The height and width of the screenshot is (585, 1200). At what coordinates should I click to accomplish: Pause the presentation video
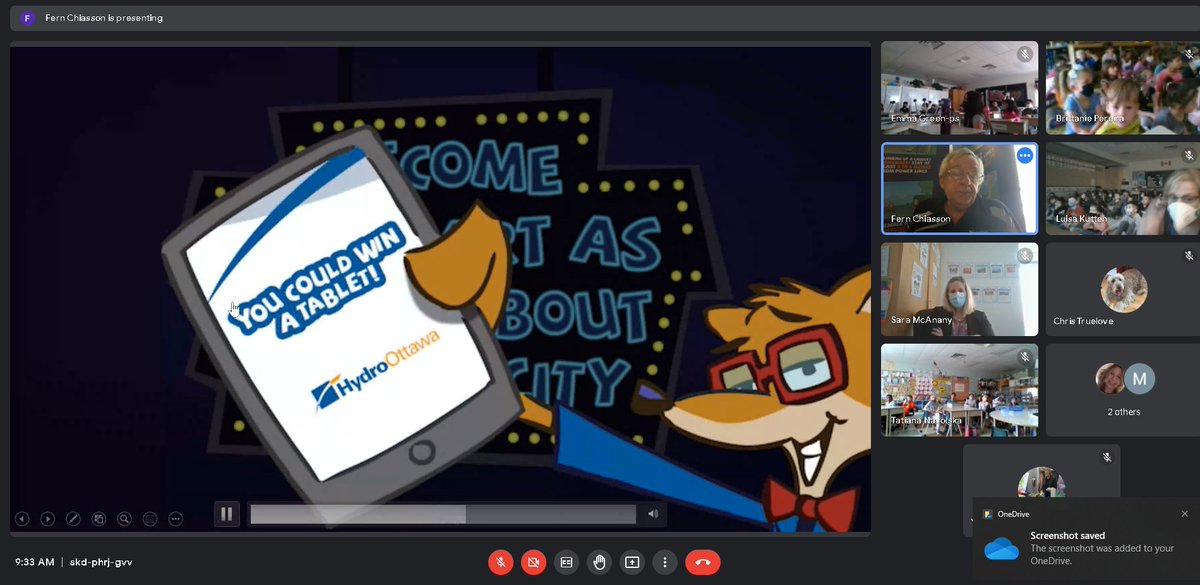click(x=227, y=514)
